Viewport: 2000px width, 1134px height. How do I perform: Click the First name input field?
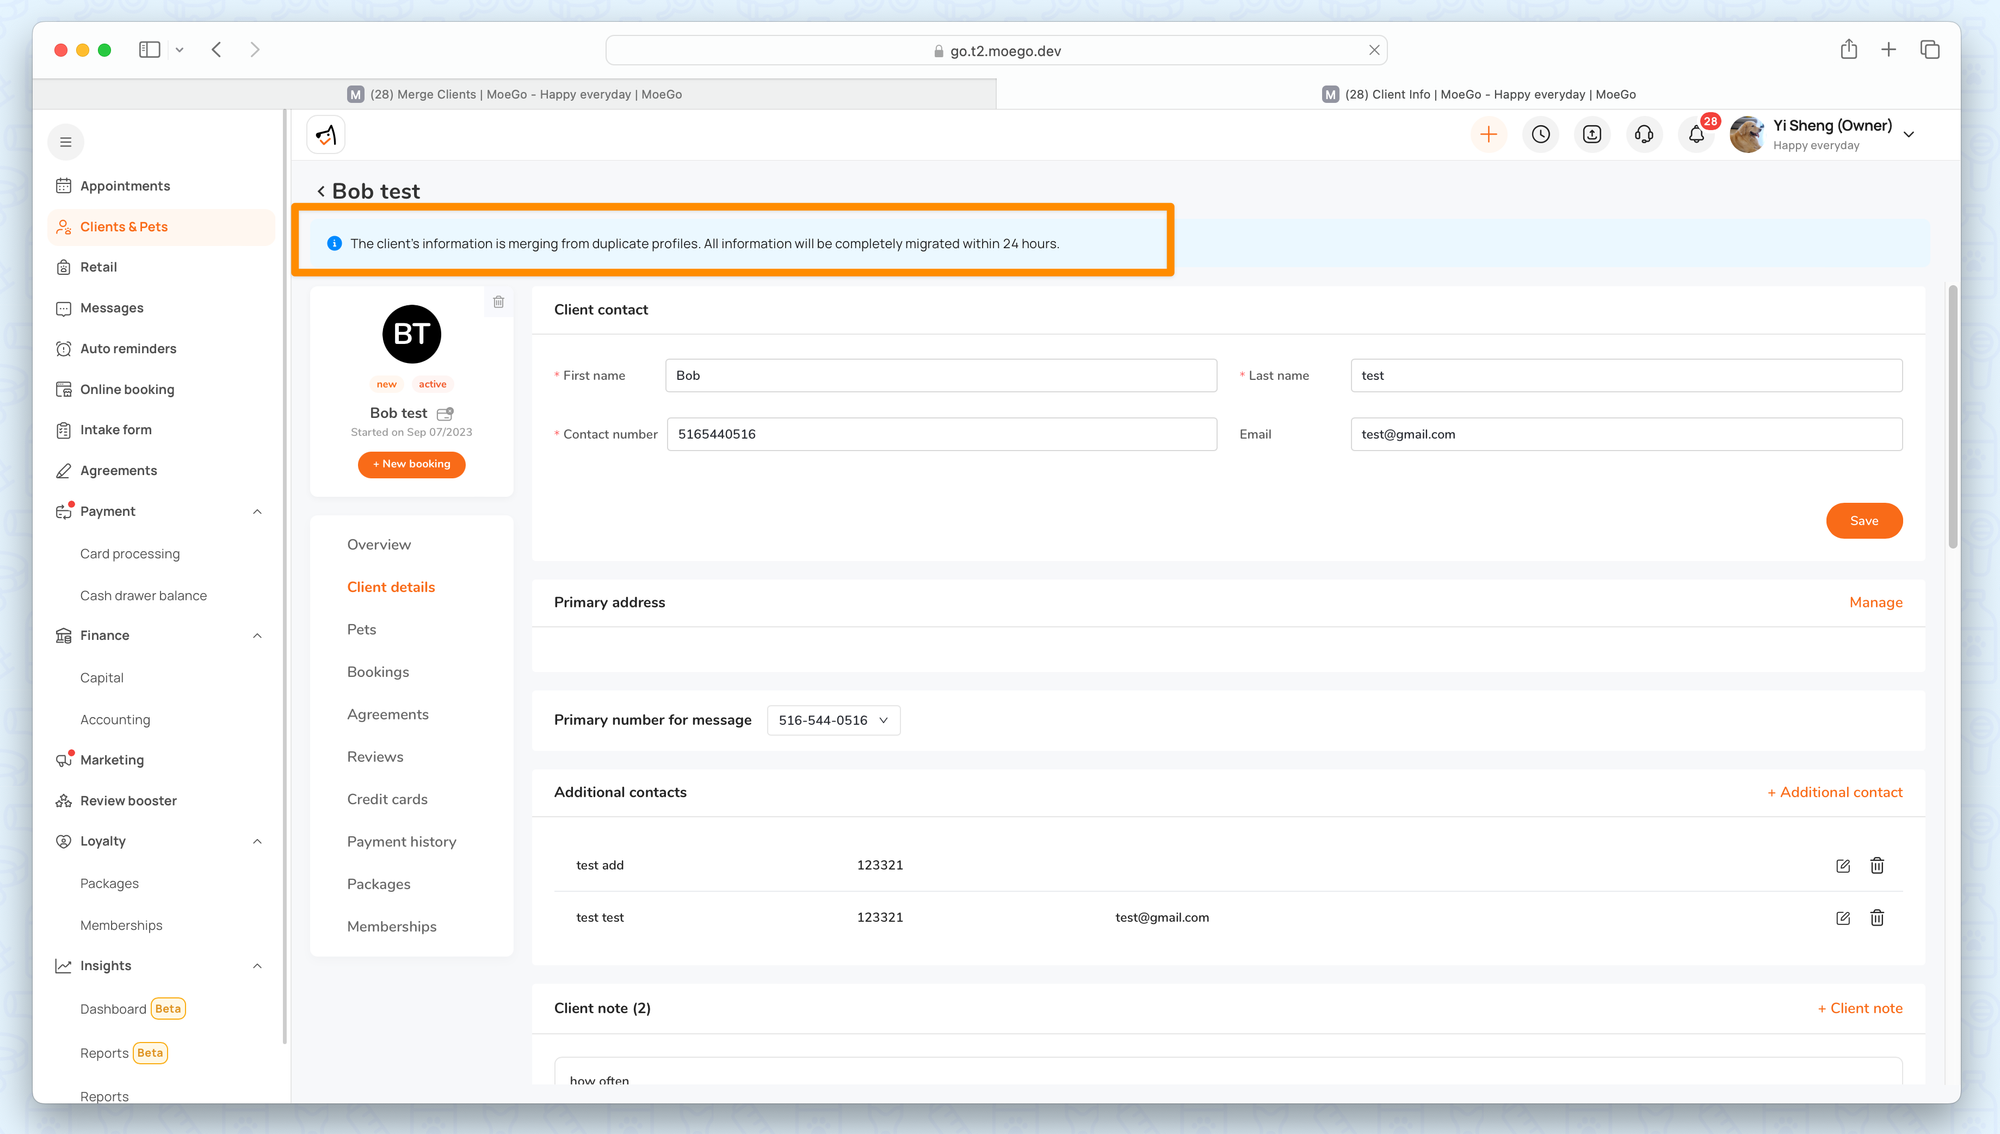(940, 376)
